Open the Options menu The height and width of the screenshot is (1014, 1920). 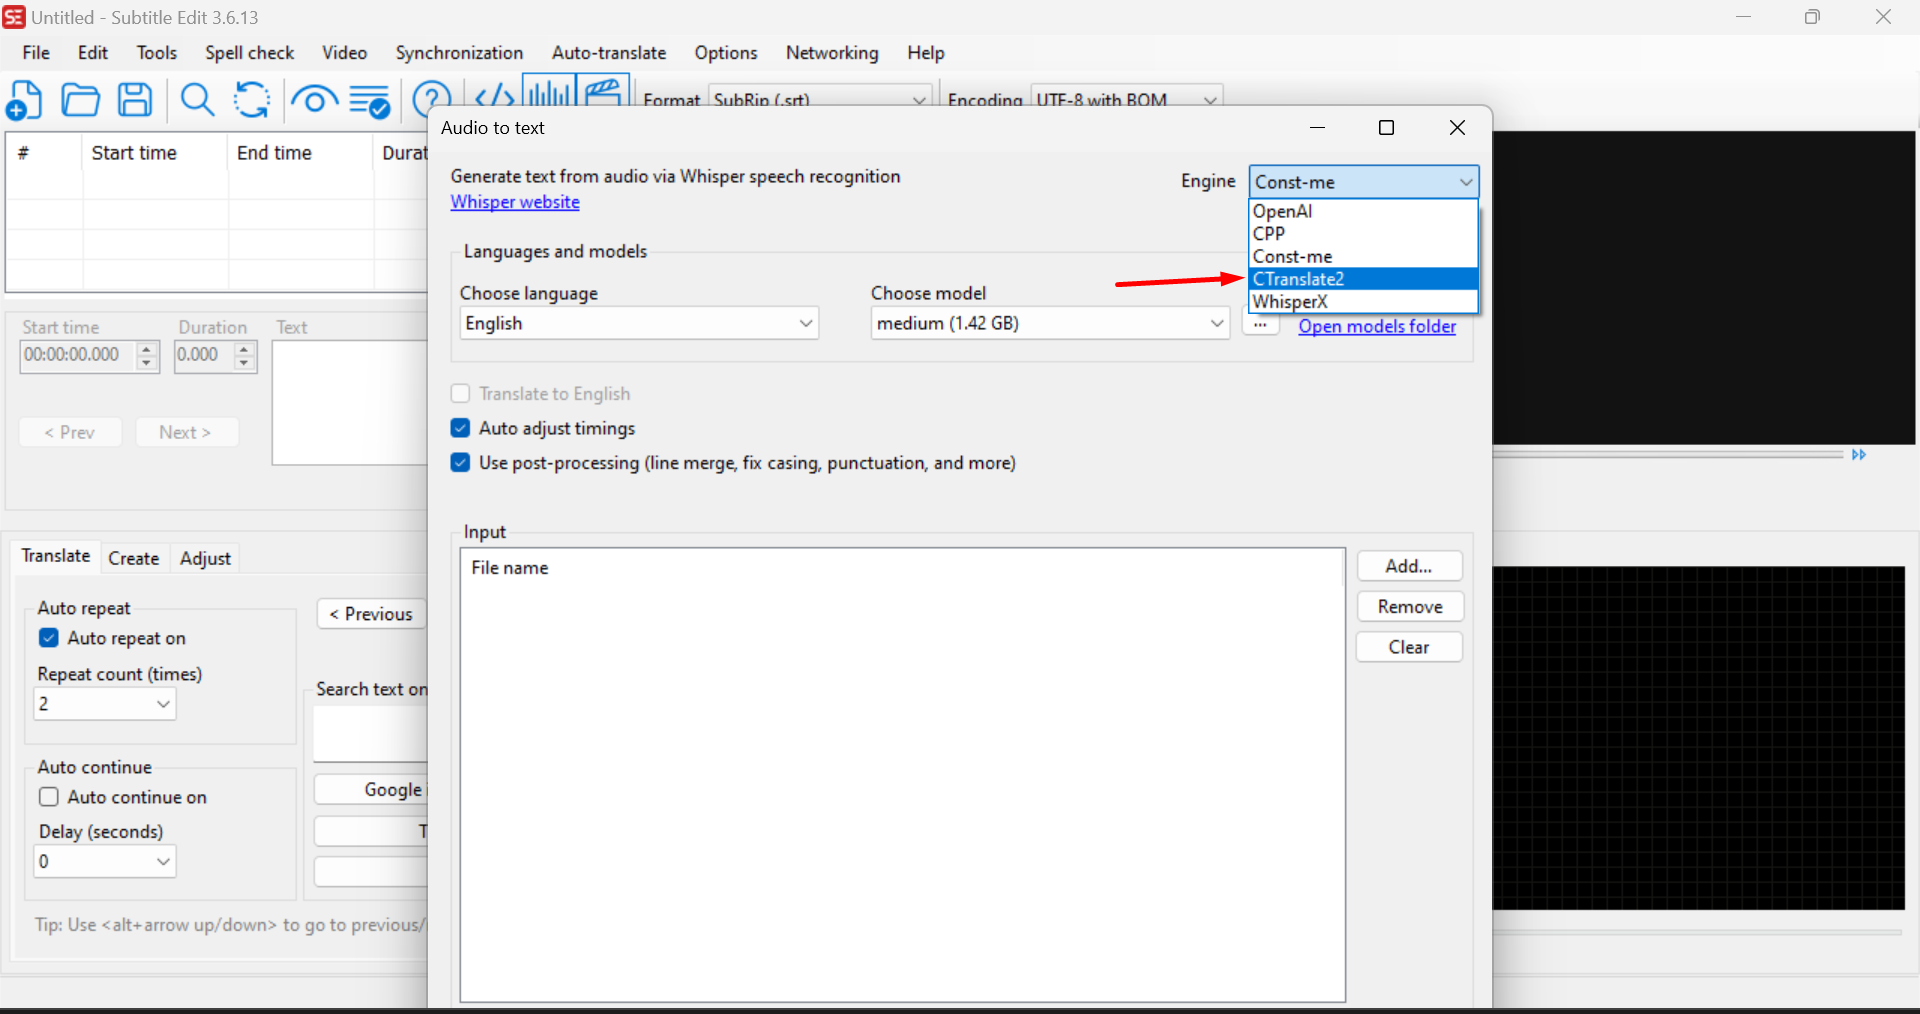click(x=726, y=53)
